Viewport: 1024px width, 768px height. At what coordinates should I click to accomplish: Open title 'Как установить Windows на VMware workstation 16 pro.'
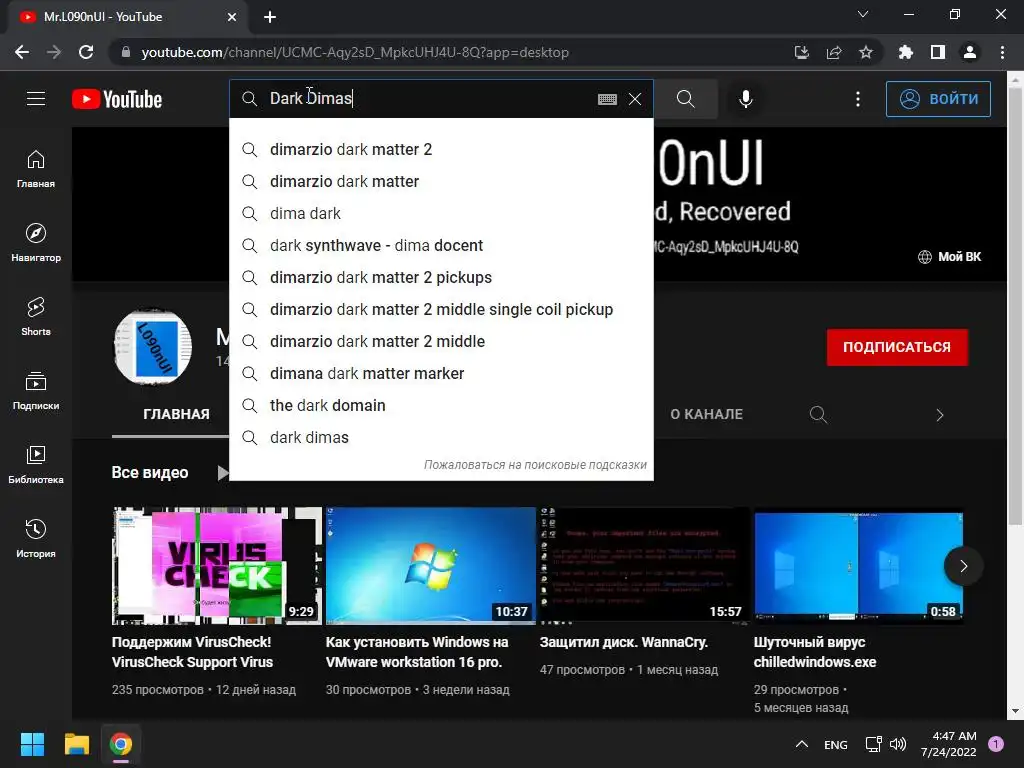[x=417, y=652]
